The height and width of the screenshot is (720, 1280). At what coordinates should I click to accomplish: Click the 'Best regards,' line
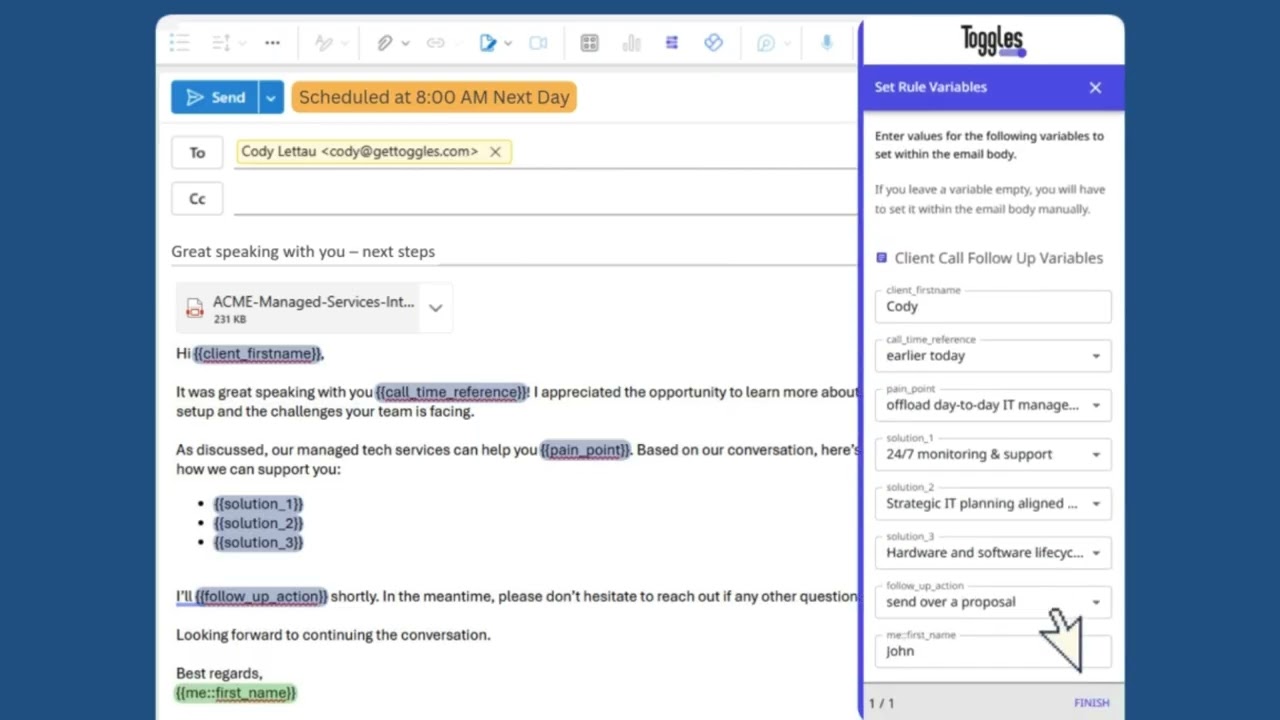click(x=219, y=674)
